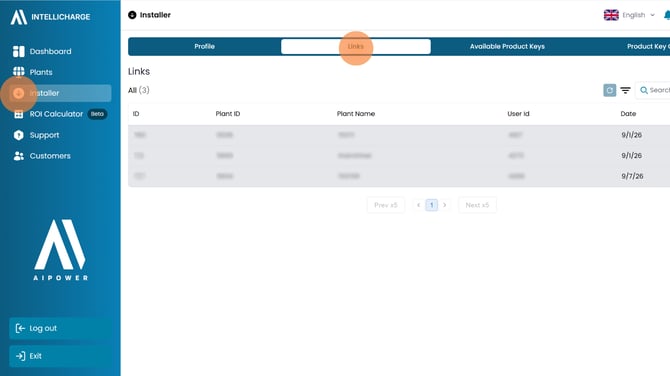This screenshot has height=376, width=670.
Task: Go to the previous page arrow
Action: click(x=418, y=205)
